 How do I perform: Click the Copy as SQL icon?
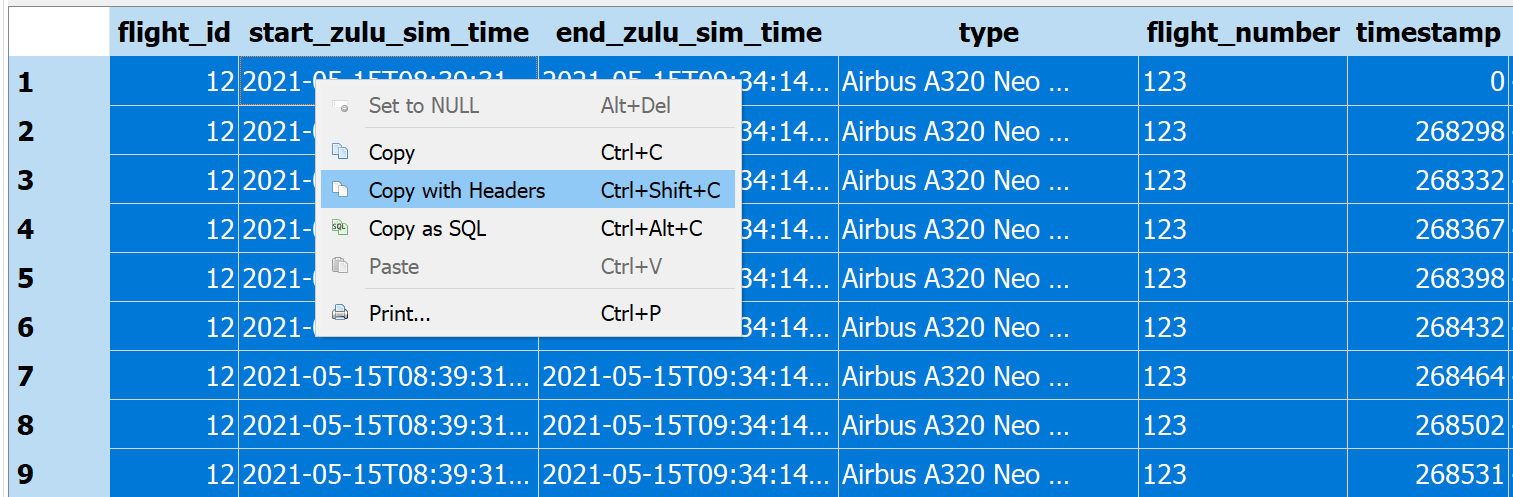(341, 228)
